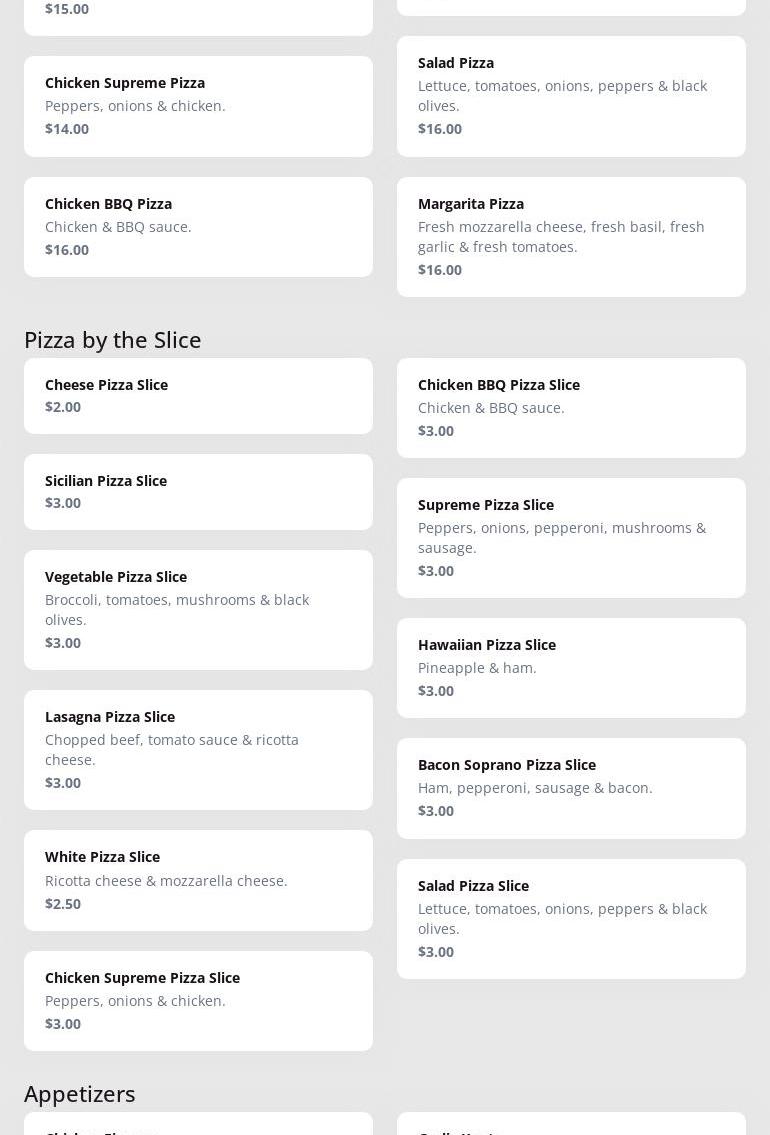
Task: Select the Chicken Supreme Pizza Slice
Action: (198, 1001)
